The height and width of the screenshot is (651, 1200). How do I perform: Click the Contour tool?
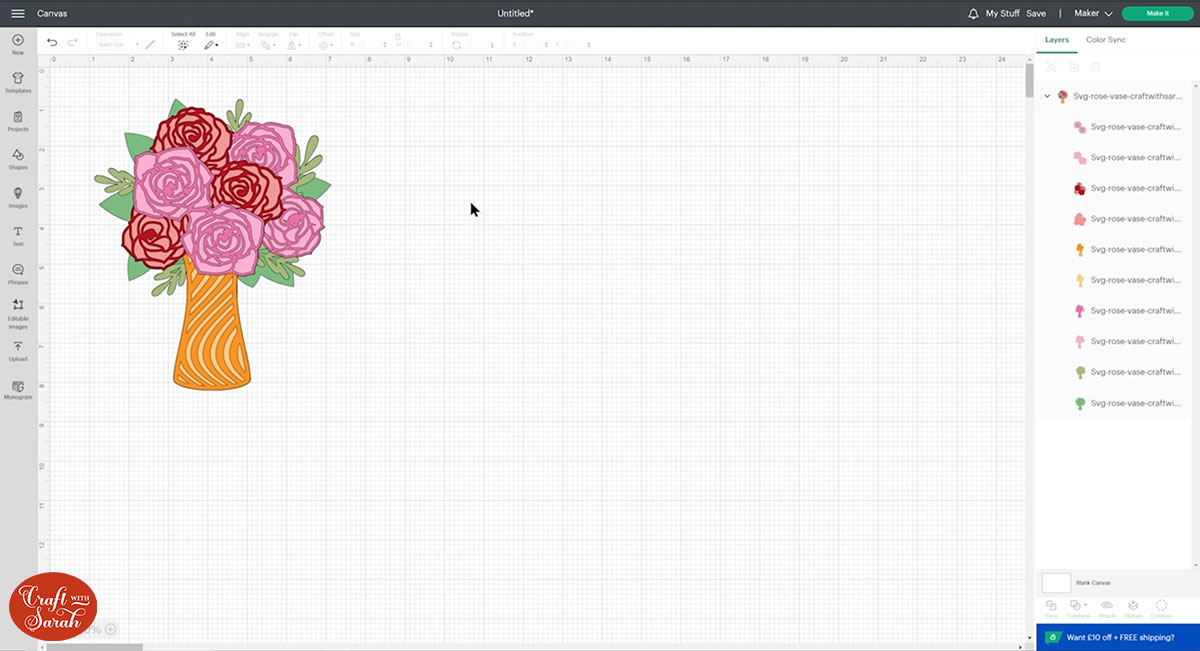[1161, 608]
